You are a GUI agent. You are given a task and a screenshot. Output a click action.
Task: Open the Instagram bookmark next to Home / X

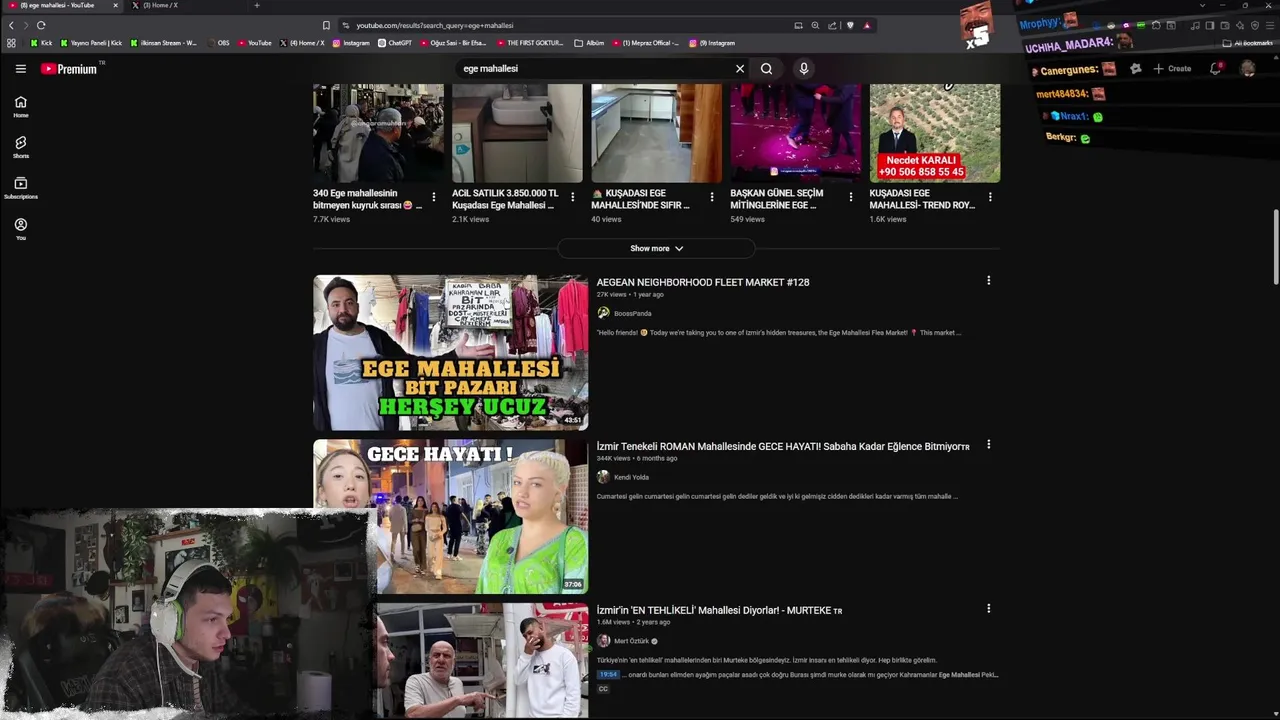click(x=351, y=43)
